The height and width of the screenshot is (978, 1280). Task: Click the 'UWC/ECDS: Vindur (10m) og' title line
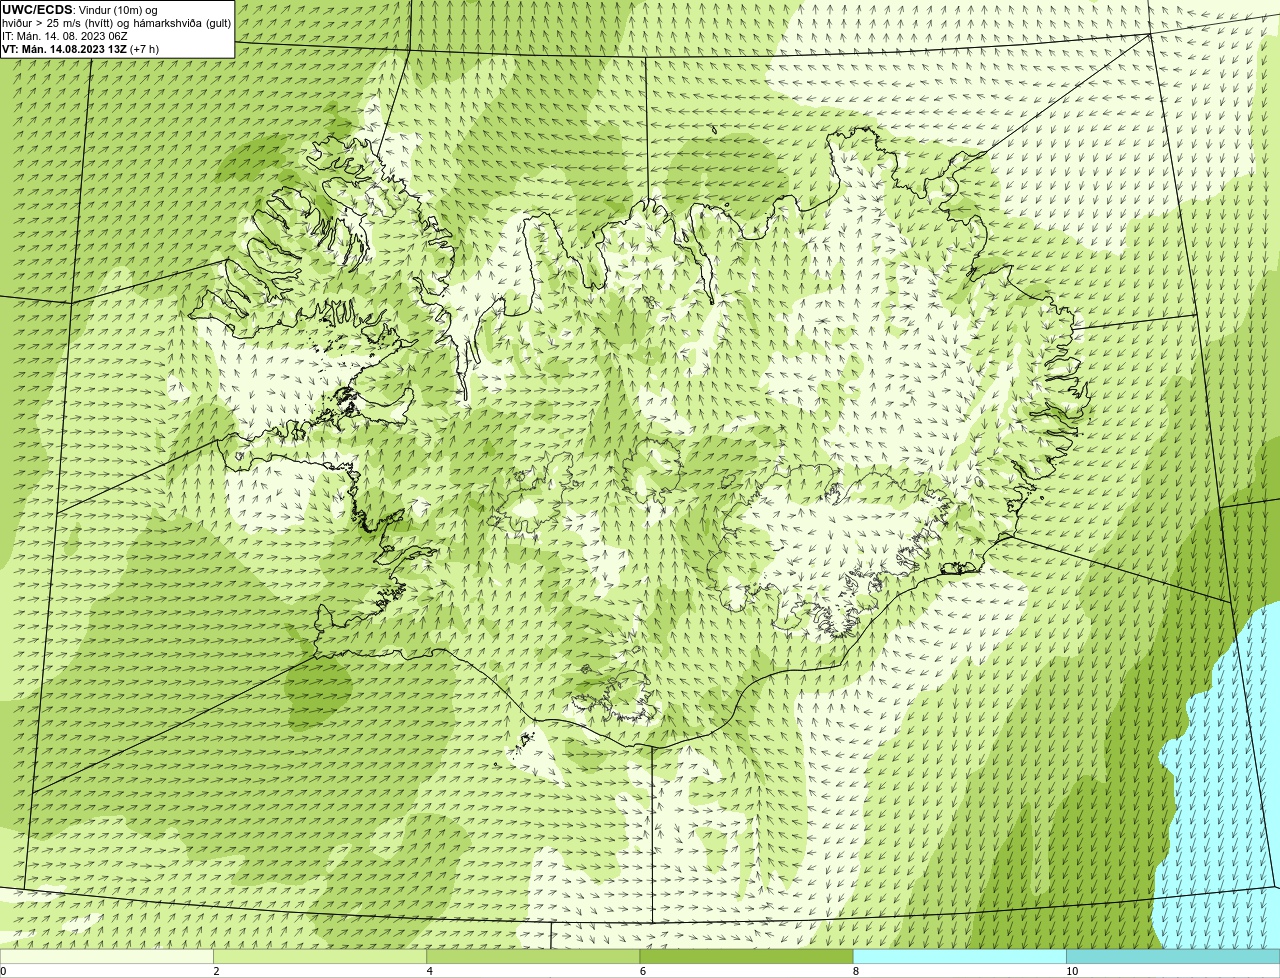pyautogui.click(x=80, y=10)
